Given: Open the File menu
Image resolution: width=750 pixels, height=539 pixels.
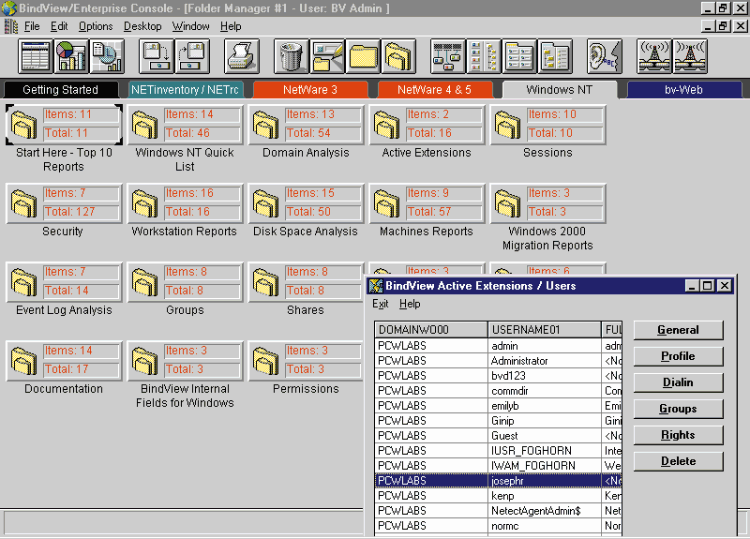Looking at the screenshot, I should 32,26.
